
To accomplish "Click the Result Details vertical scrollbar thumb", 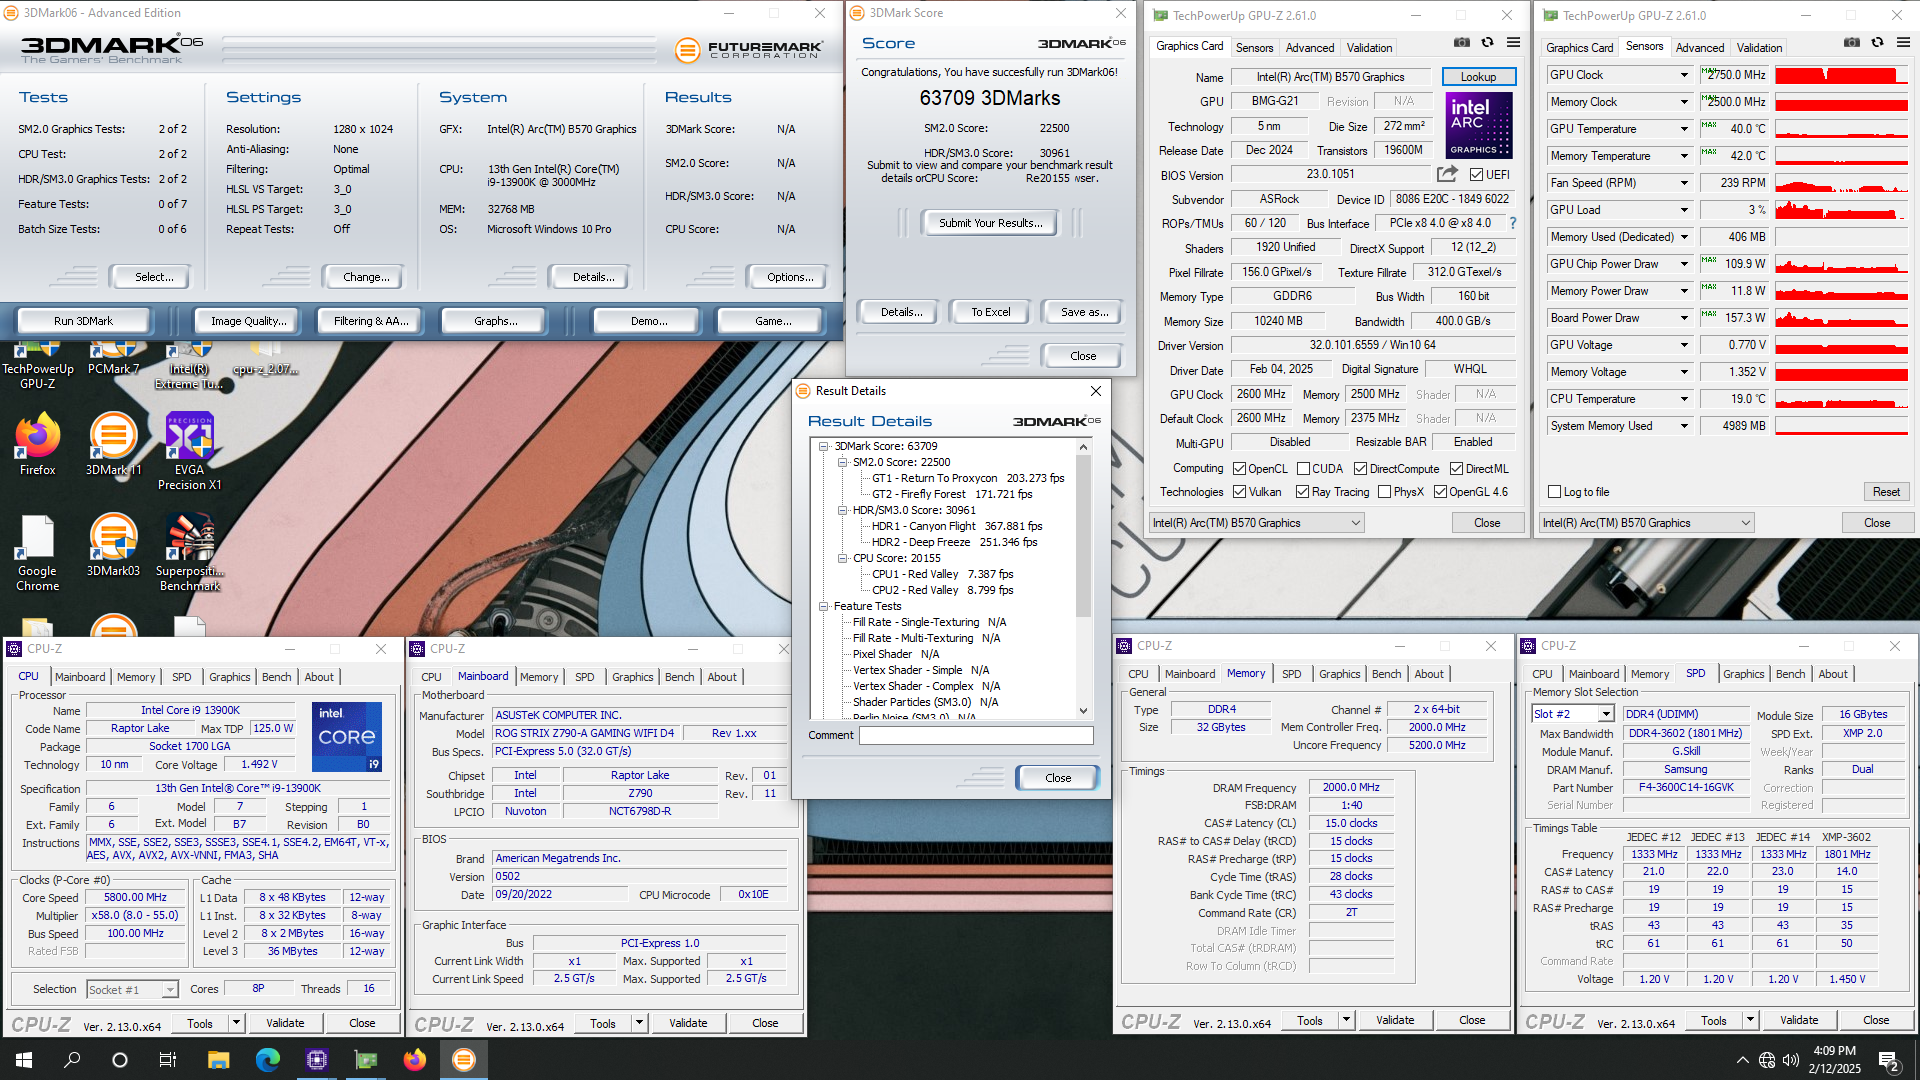I will coord(1083,536).
